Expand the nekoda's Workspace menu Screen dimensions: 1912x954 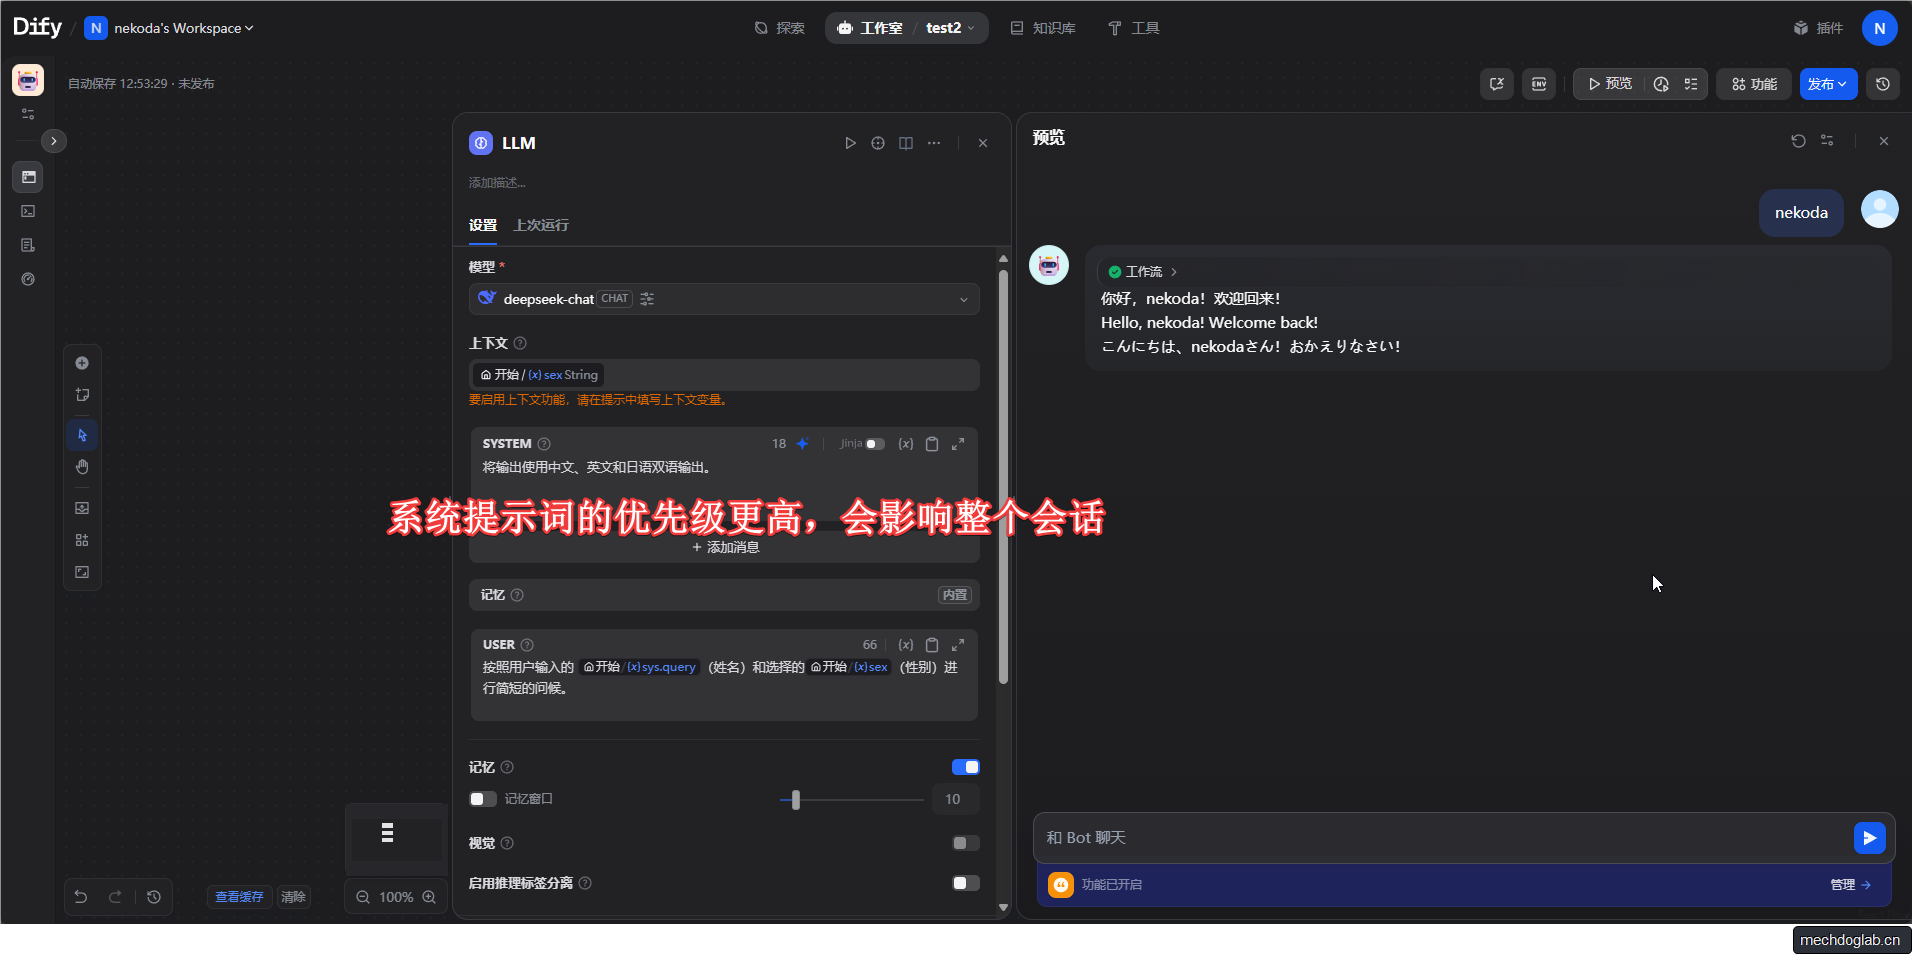pyautogui.click(x=182, y=28)
